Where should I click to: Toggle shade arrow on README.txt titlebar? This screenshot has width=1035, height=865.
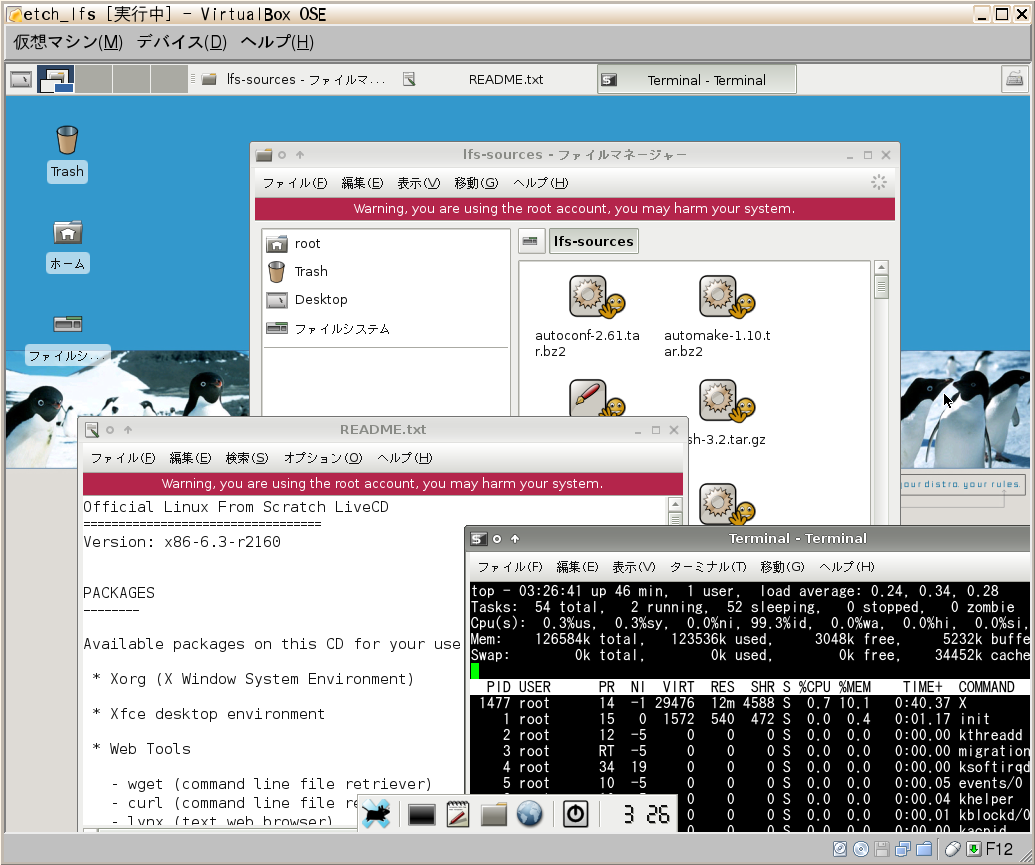pyautogui.click(x=128, y=430)
